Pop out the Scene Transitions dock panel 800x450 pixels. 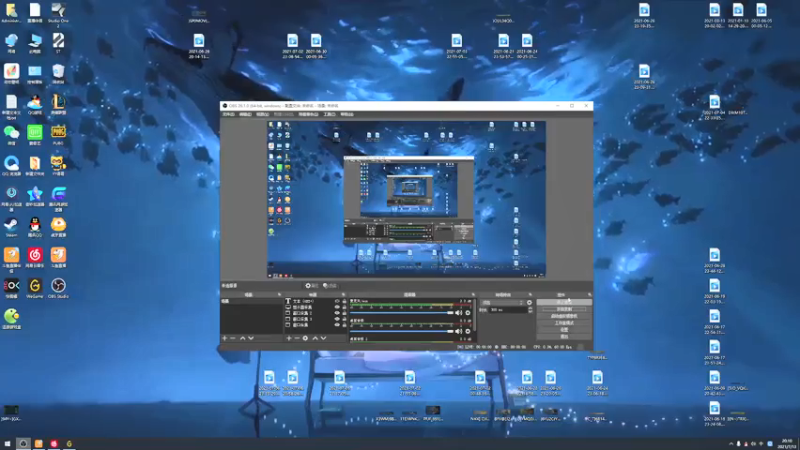(x=530, y=295)
